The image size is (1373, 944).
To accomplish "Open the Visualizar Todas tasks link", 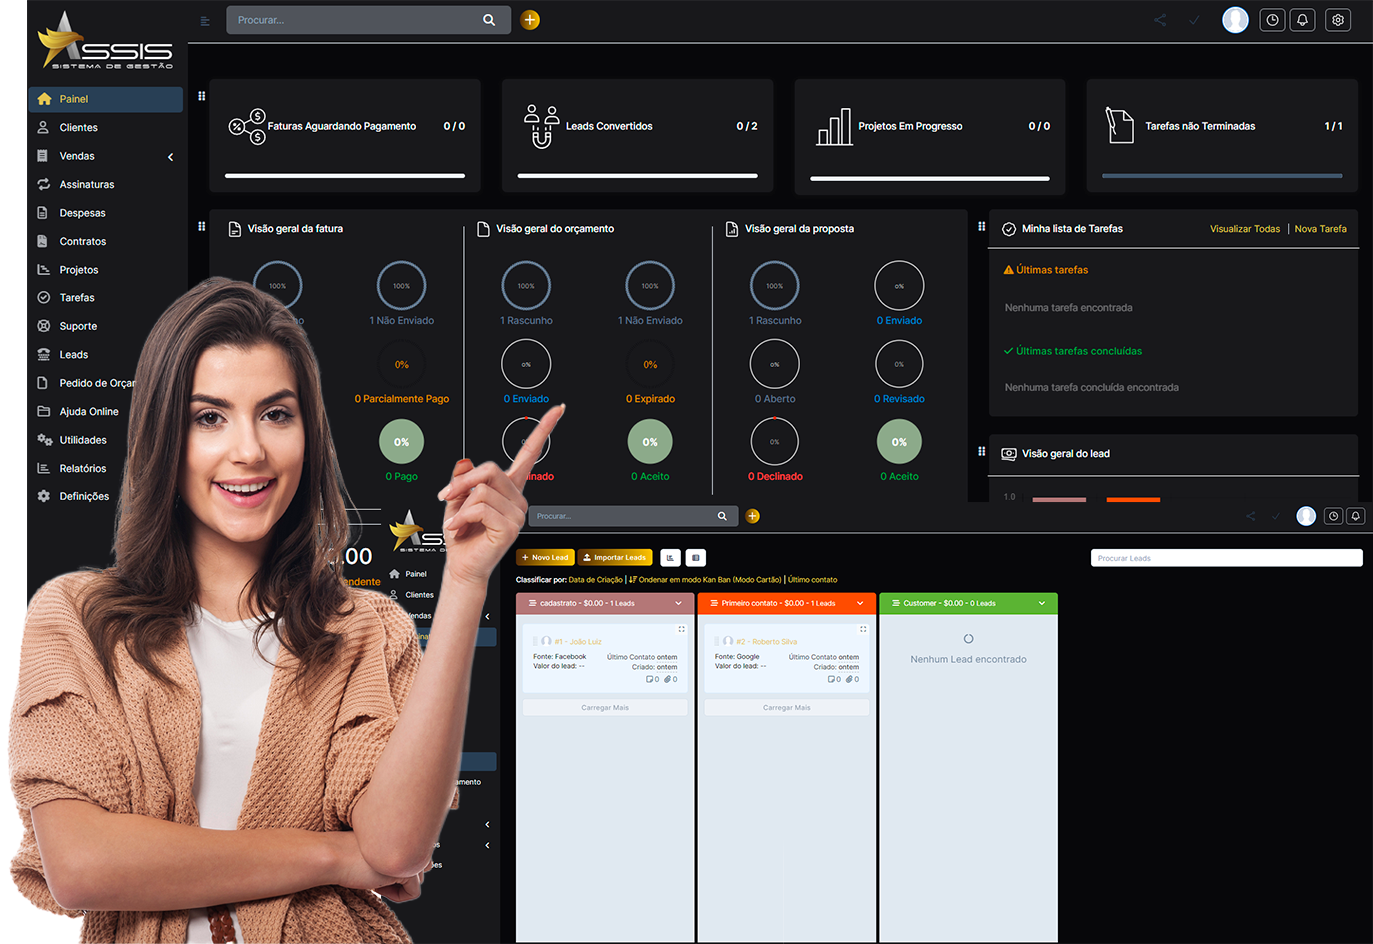I will click(x=1244, y=229).
